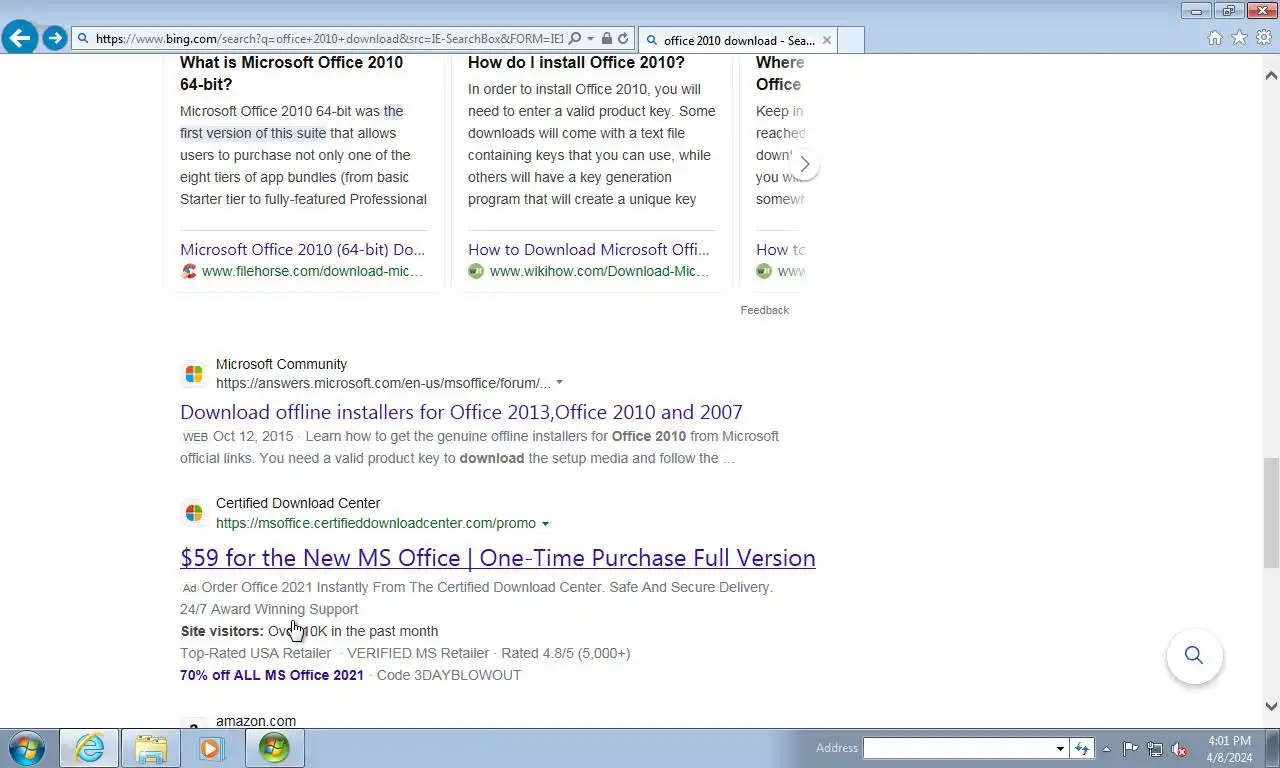This screenshot has height=768, width=1280.
Task: Refresh the page using the reload icon
Action: click(623, 39)
